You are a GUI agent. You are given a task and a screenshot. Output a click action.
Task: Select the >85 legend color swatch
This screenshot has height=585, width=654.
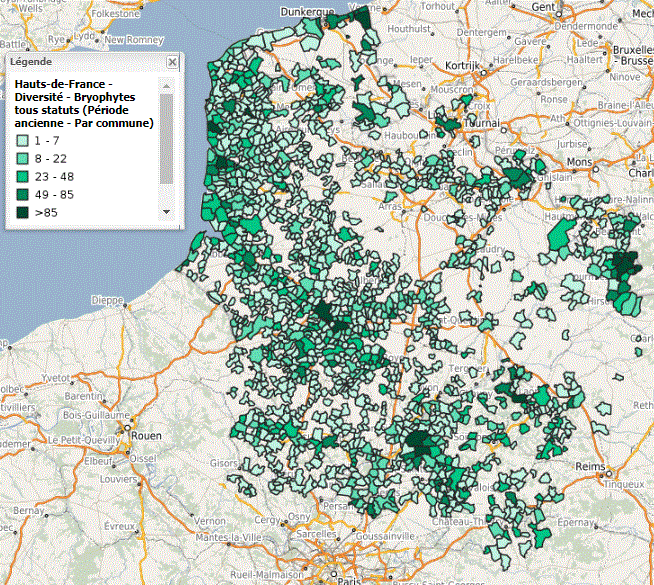[x=21, y=213]
